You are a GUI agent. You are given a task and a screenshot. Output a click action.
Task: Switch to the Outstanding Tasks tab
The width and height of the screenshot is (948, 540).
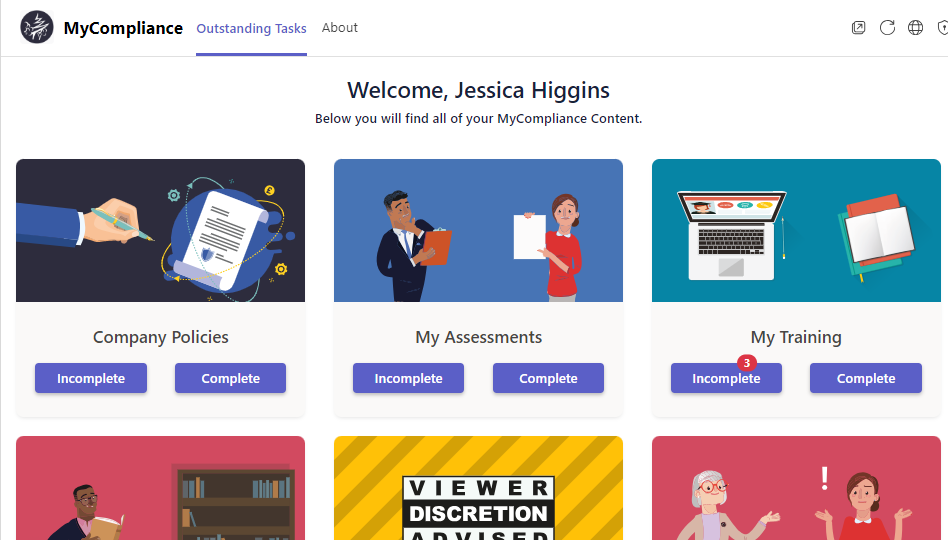pyautogui.click(x=252, y=28)
